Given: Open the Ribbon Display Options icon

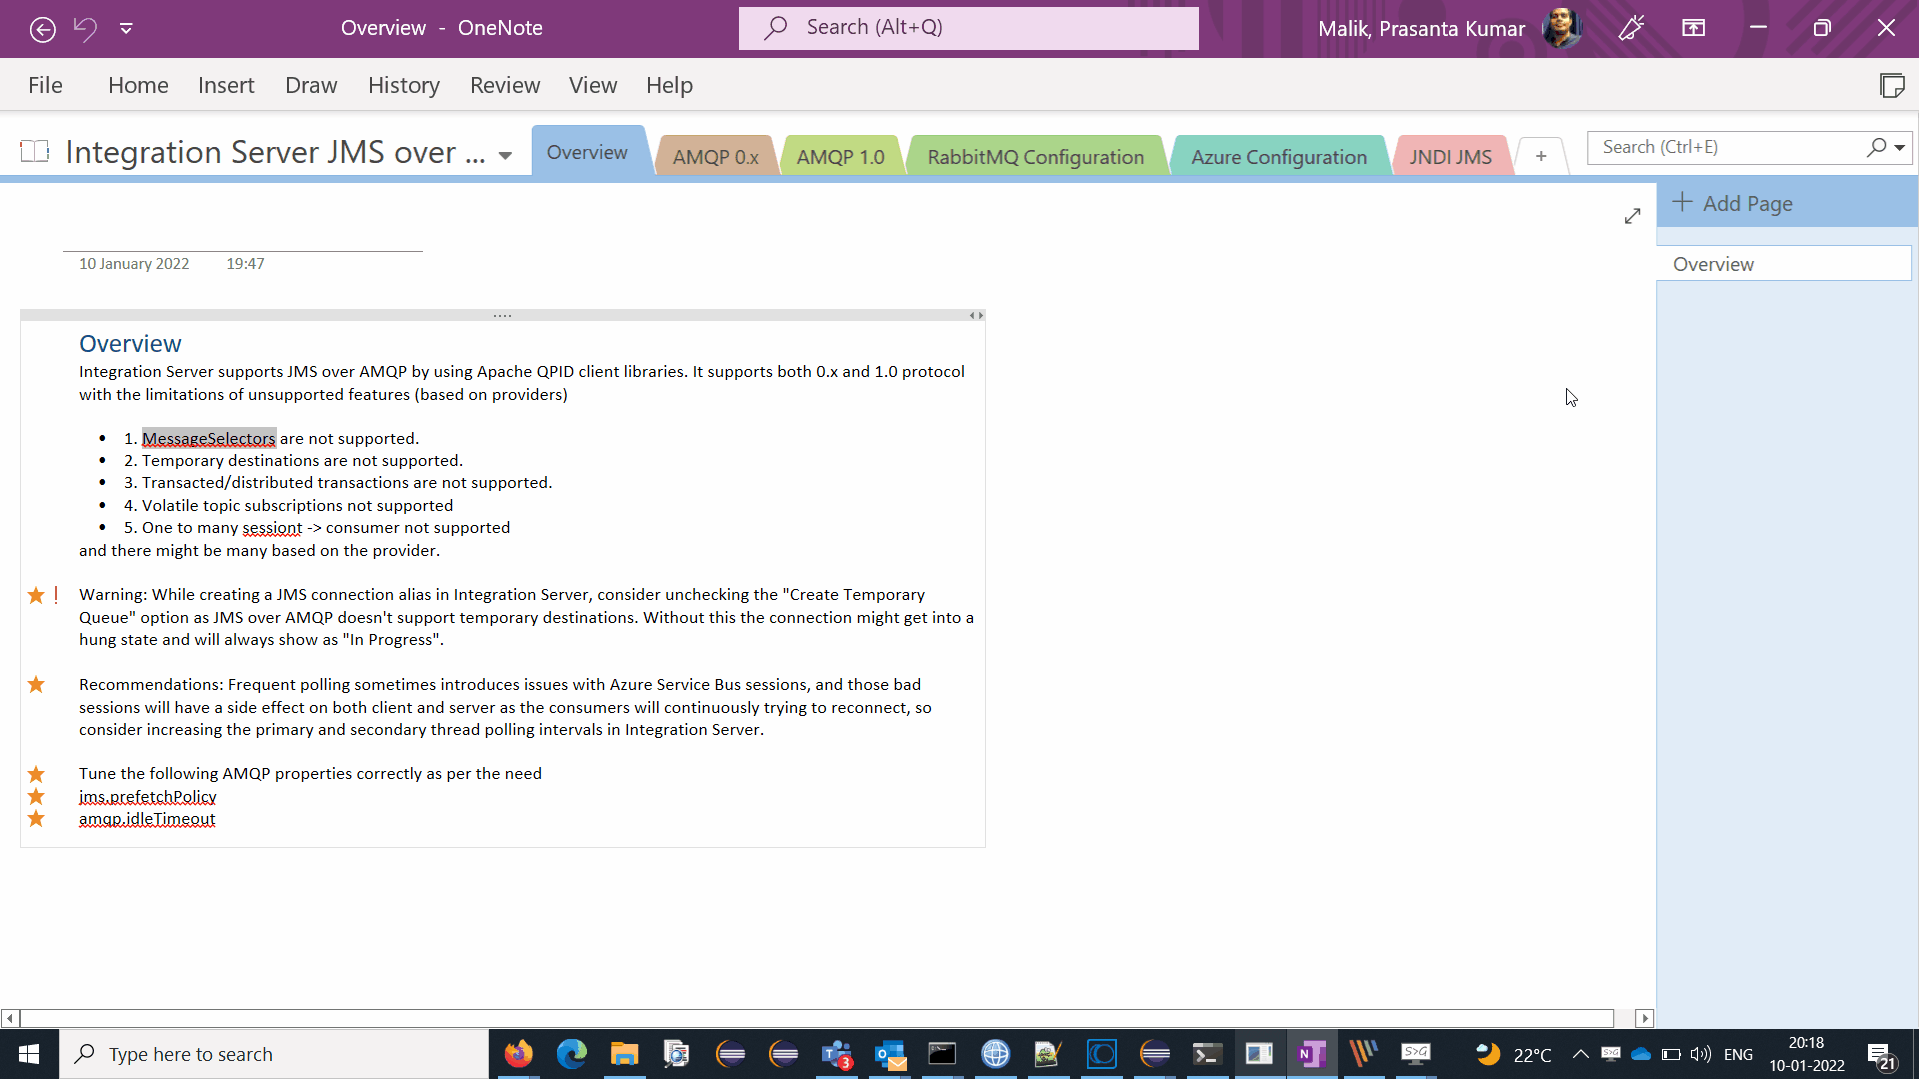Looking at the screenshot, I should point(1693,28).
